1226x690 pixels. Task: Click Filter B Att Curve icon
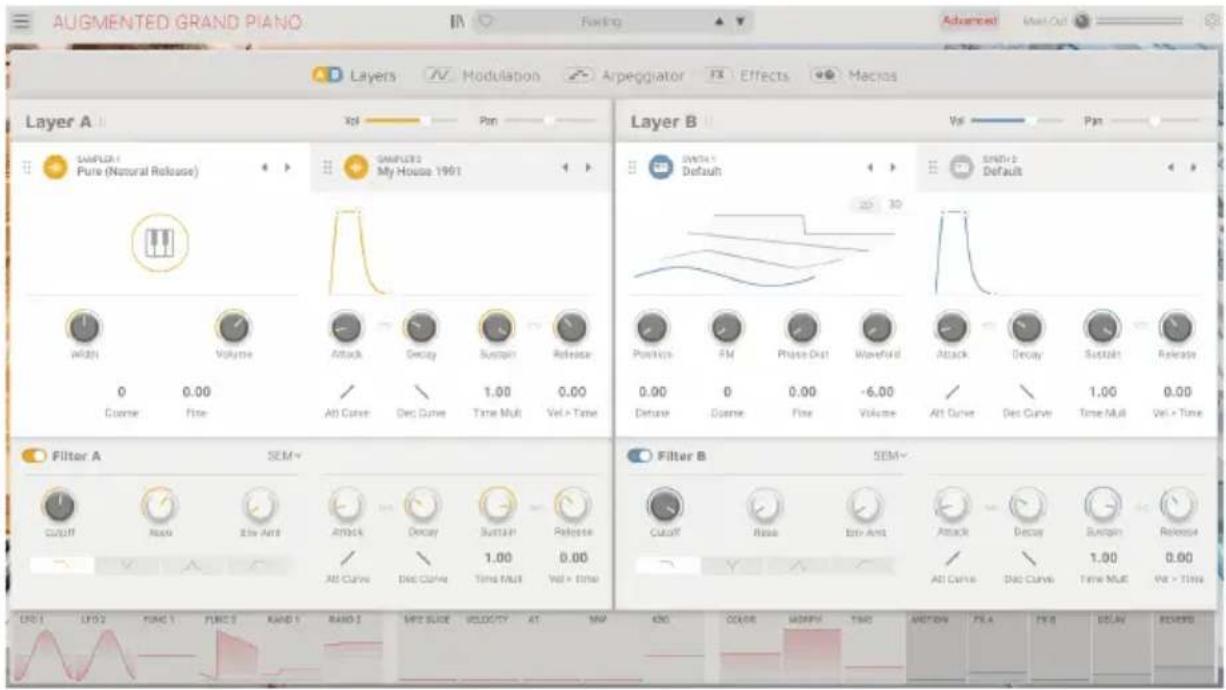click(x=950, y=558)
